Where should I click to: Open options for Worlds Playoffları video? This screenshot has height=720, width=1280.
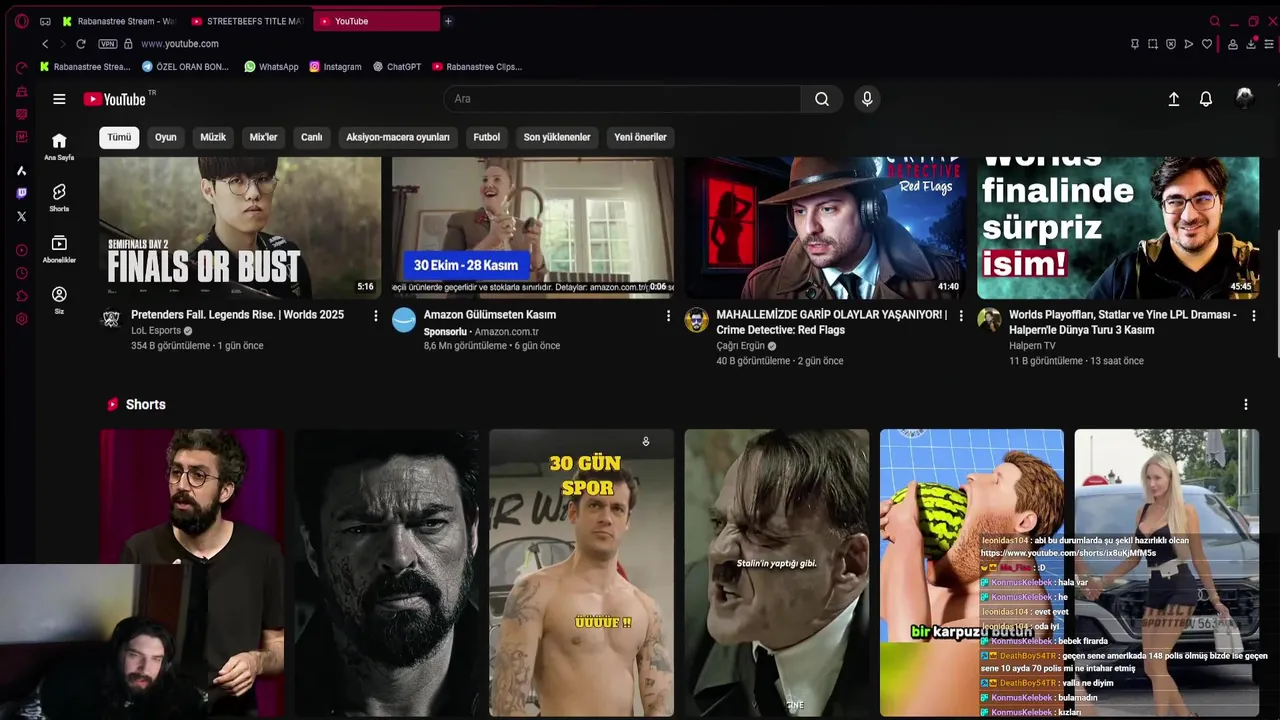click(x=1254, y=316)
